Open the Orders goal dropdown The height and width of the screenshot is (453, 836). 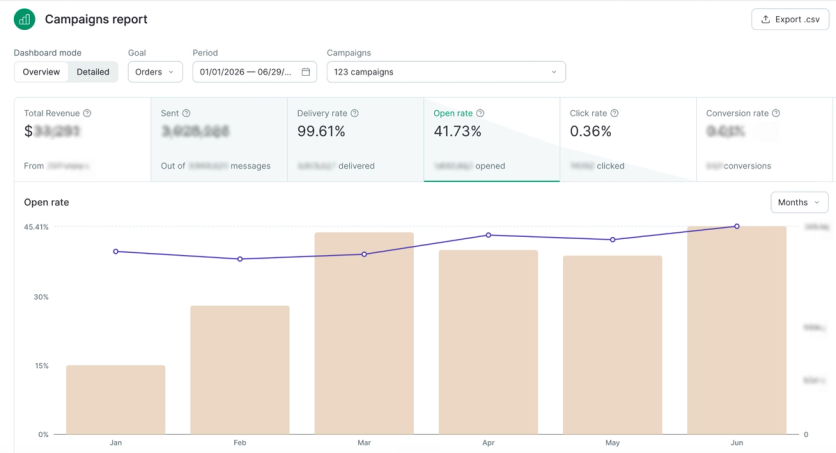155,72
